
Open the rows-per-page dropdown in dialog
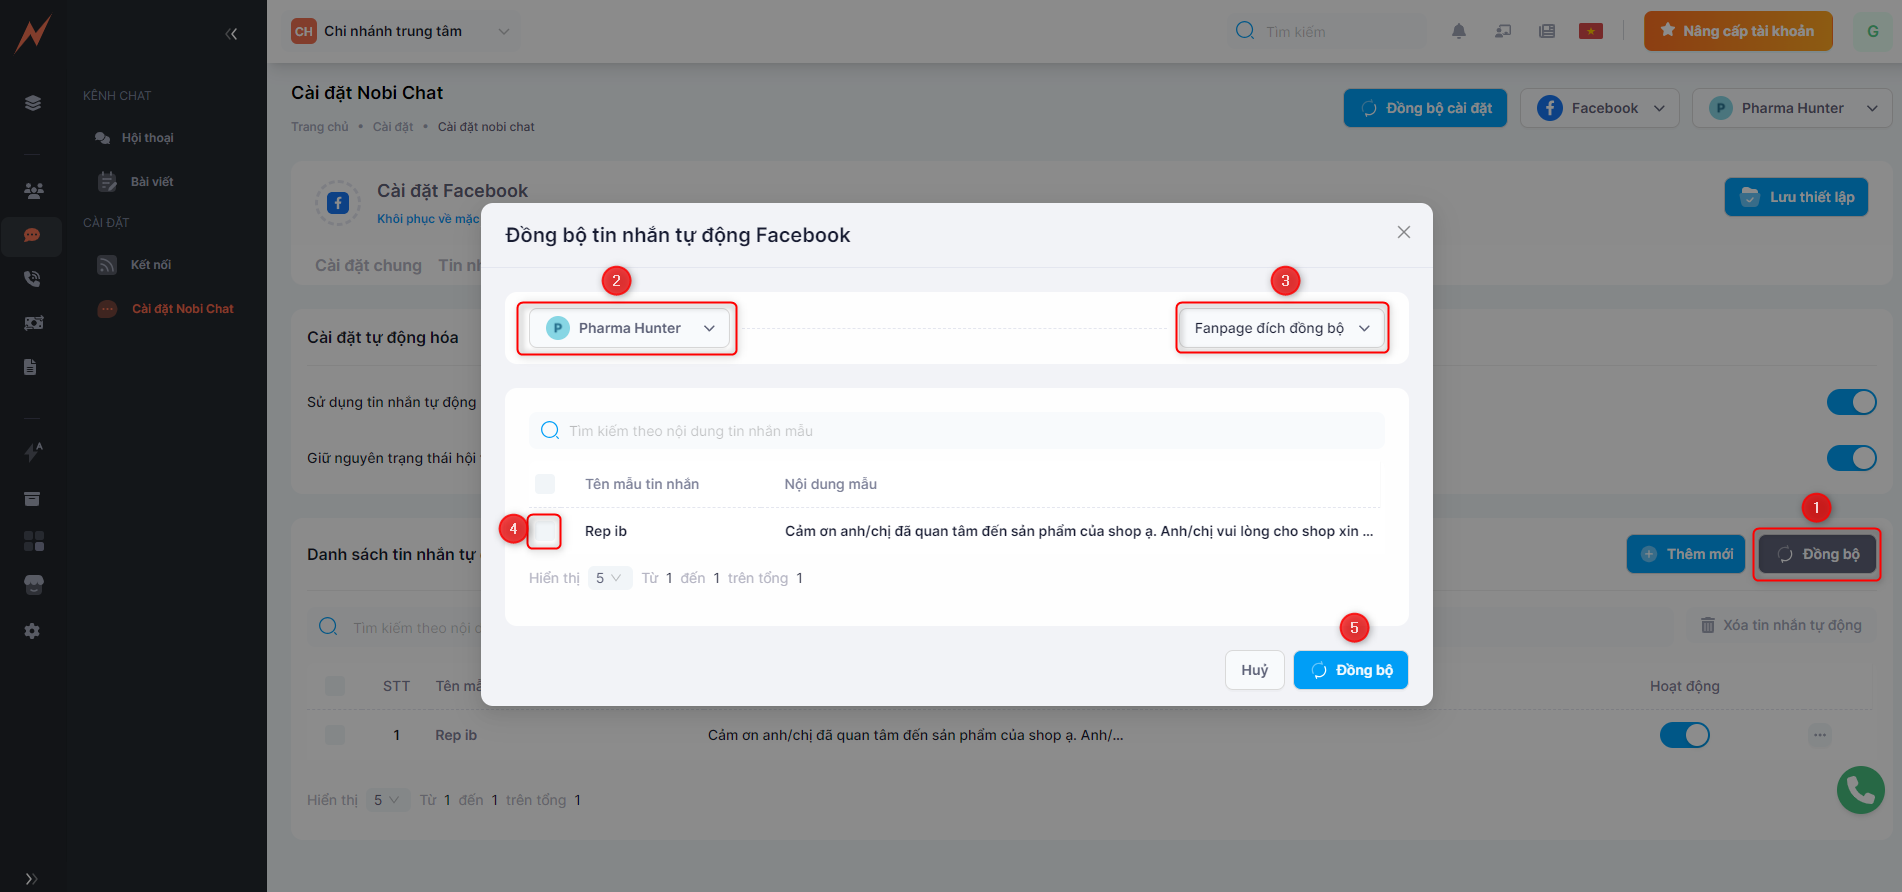pos(609,578)
